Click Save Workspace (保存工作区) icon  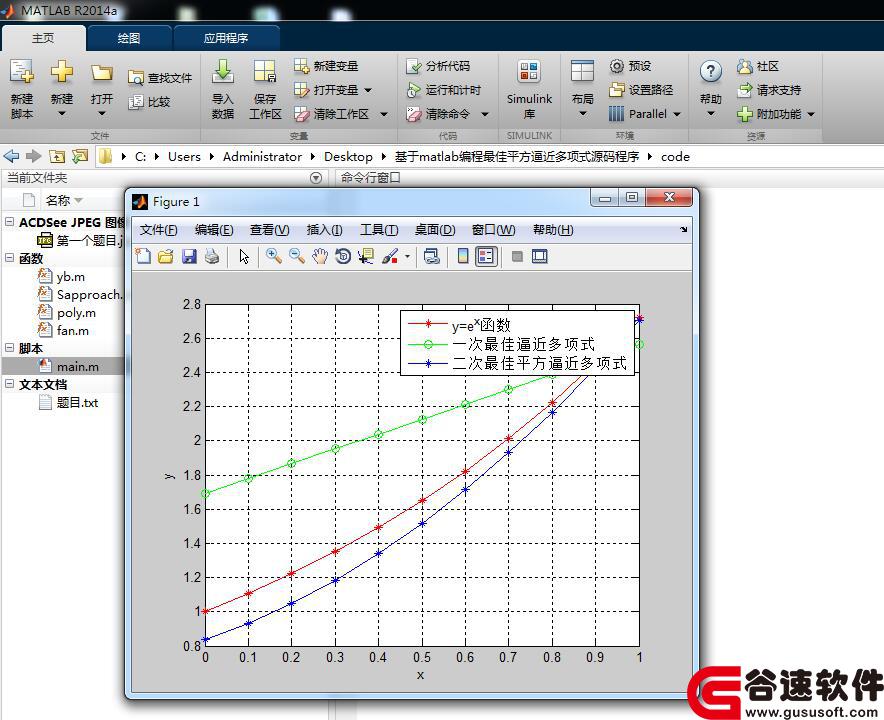click(x=264, y=72)
